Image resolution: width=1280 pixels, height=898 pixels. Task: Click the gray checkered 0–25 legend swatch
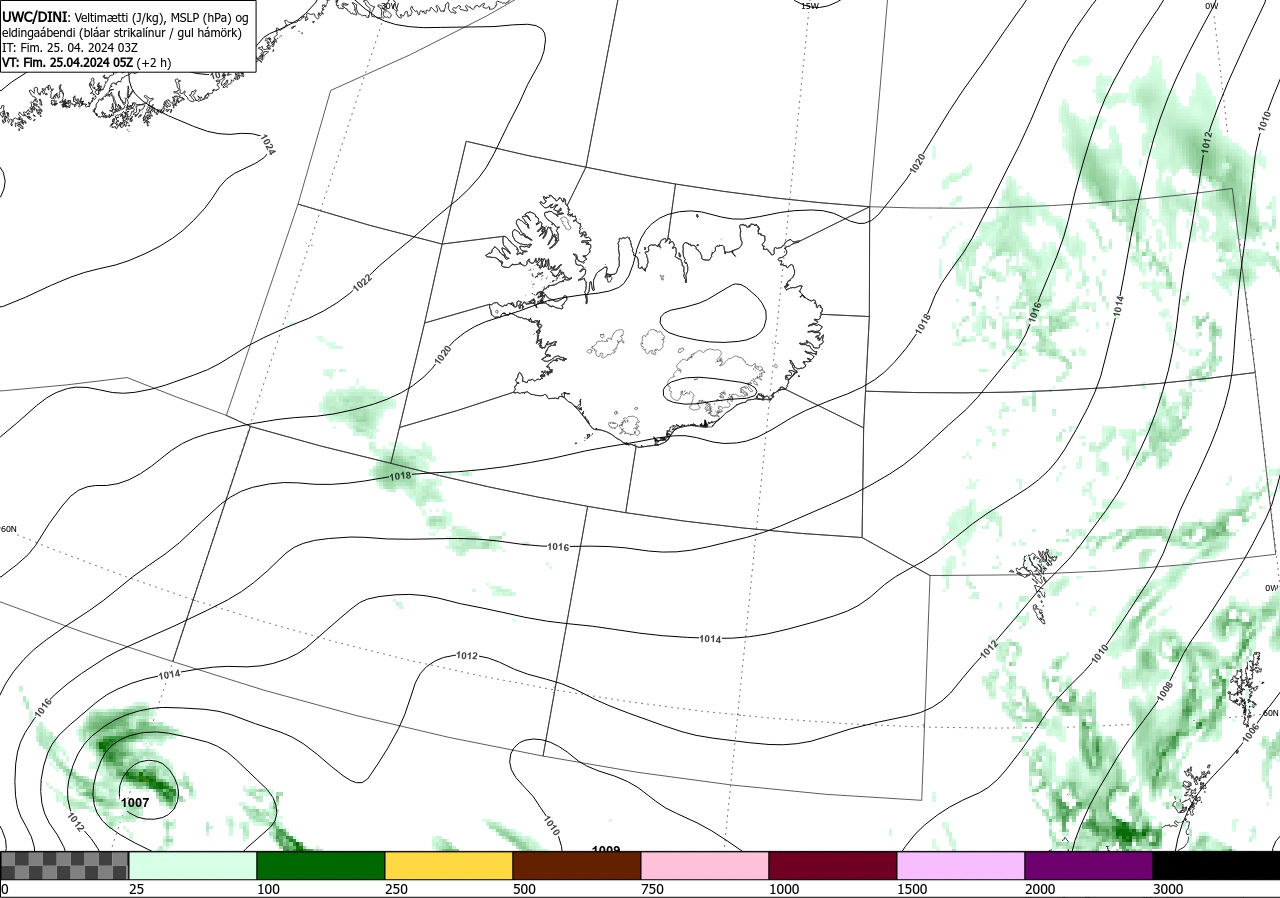pos(65,865)
